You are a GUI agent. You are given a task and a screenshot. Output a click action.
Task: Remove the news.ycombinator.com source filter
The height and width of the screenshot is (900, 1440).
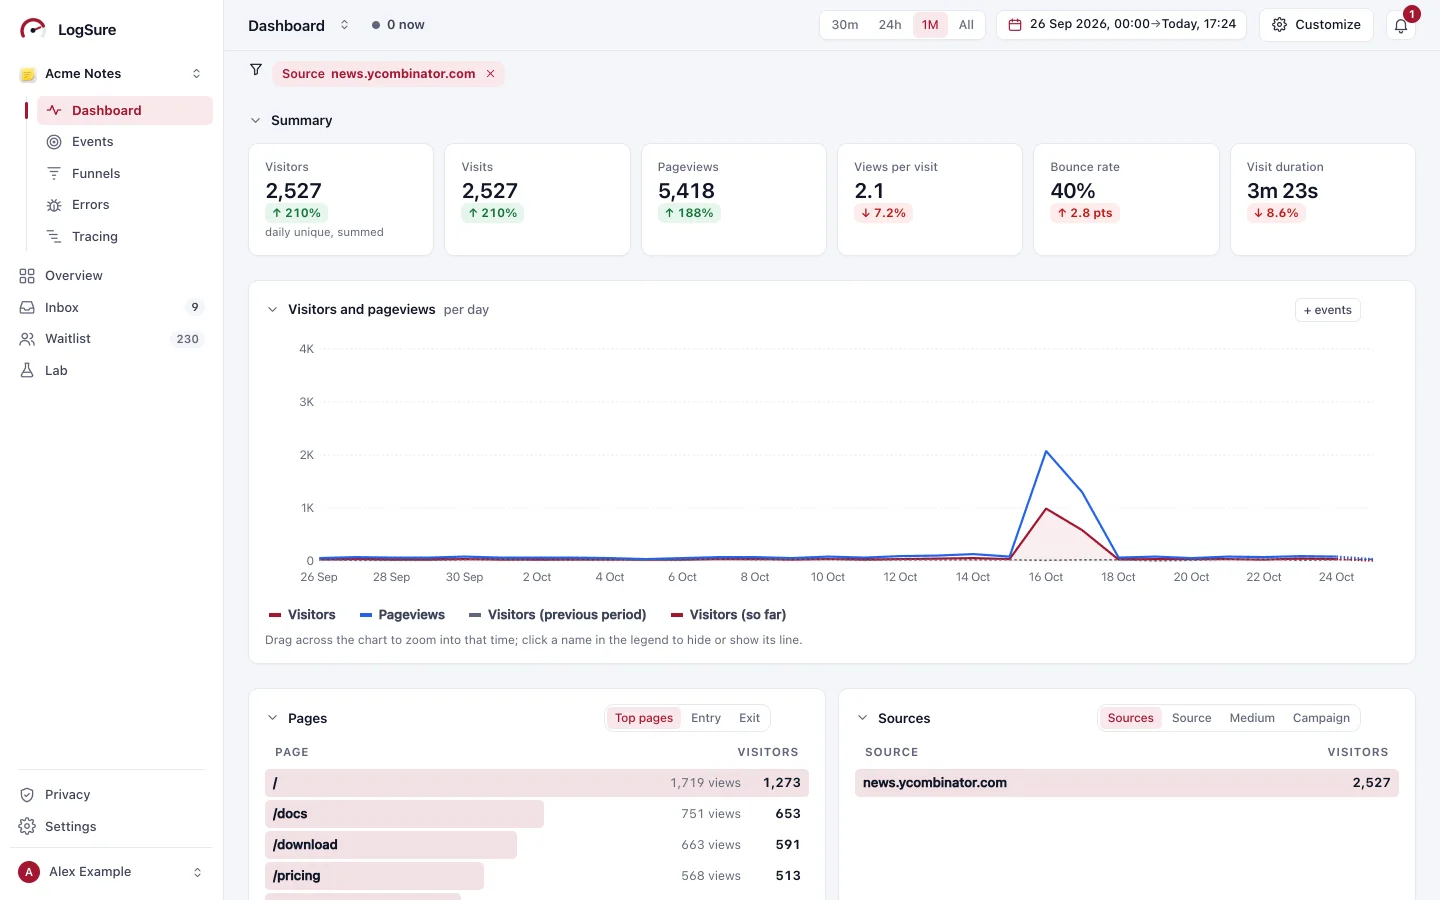[490, 74]
